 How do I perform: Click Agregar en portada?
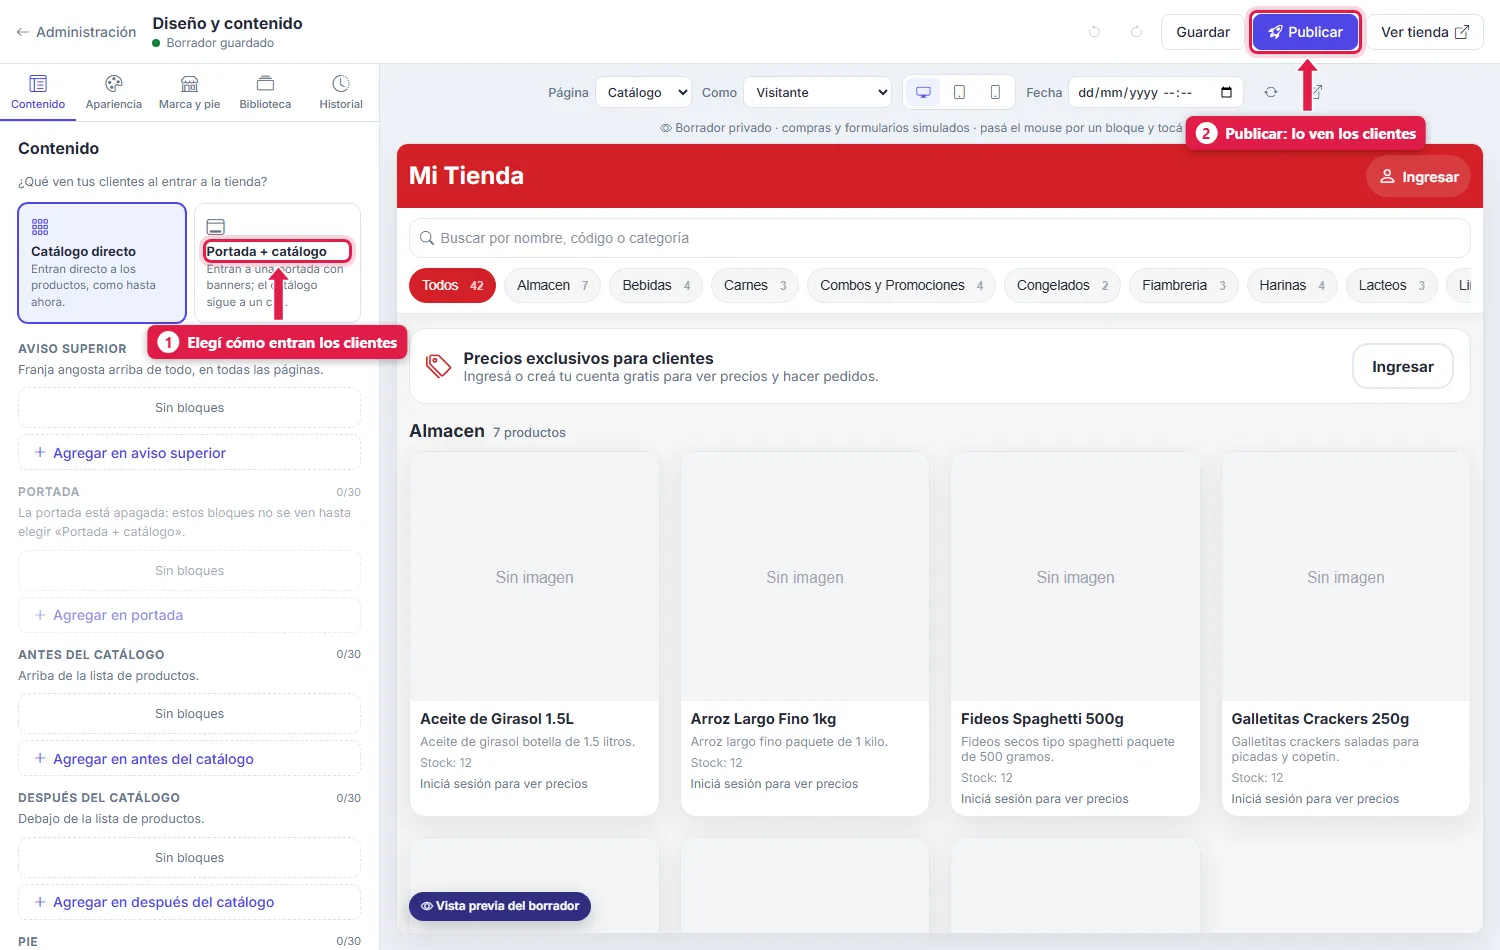[x=190, y=615]
